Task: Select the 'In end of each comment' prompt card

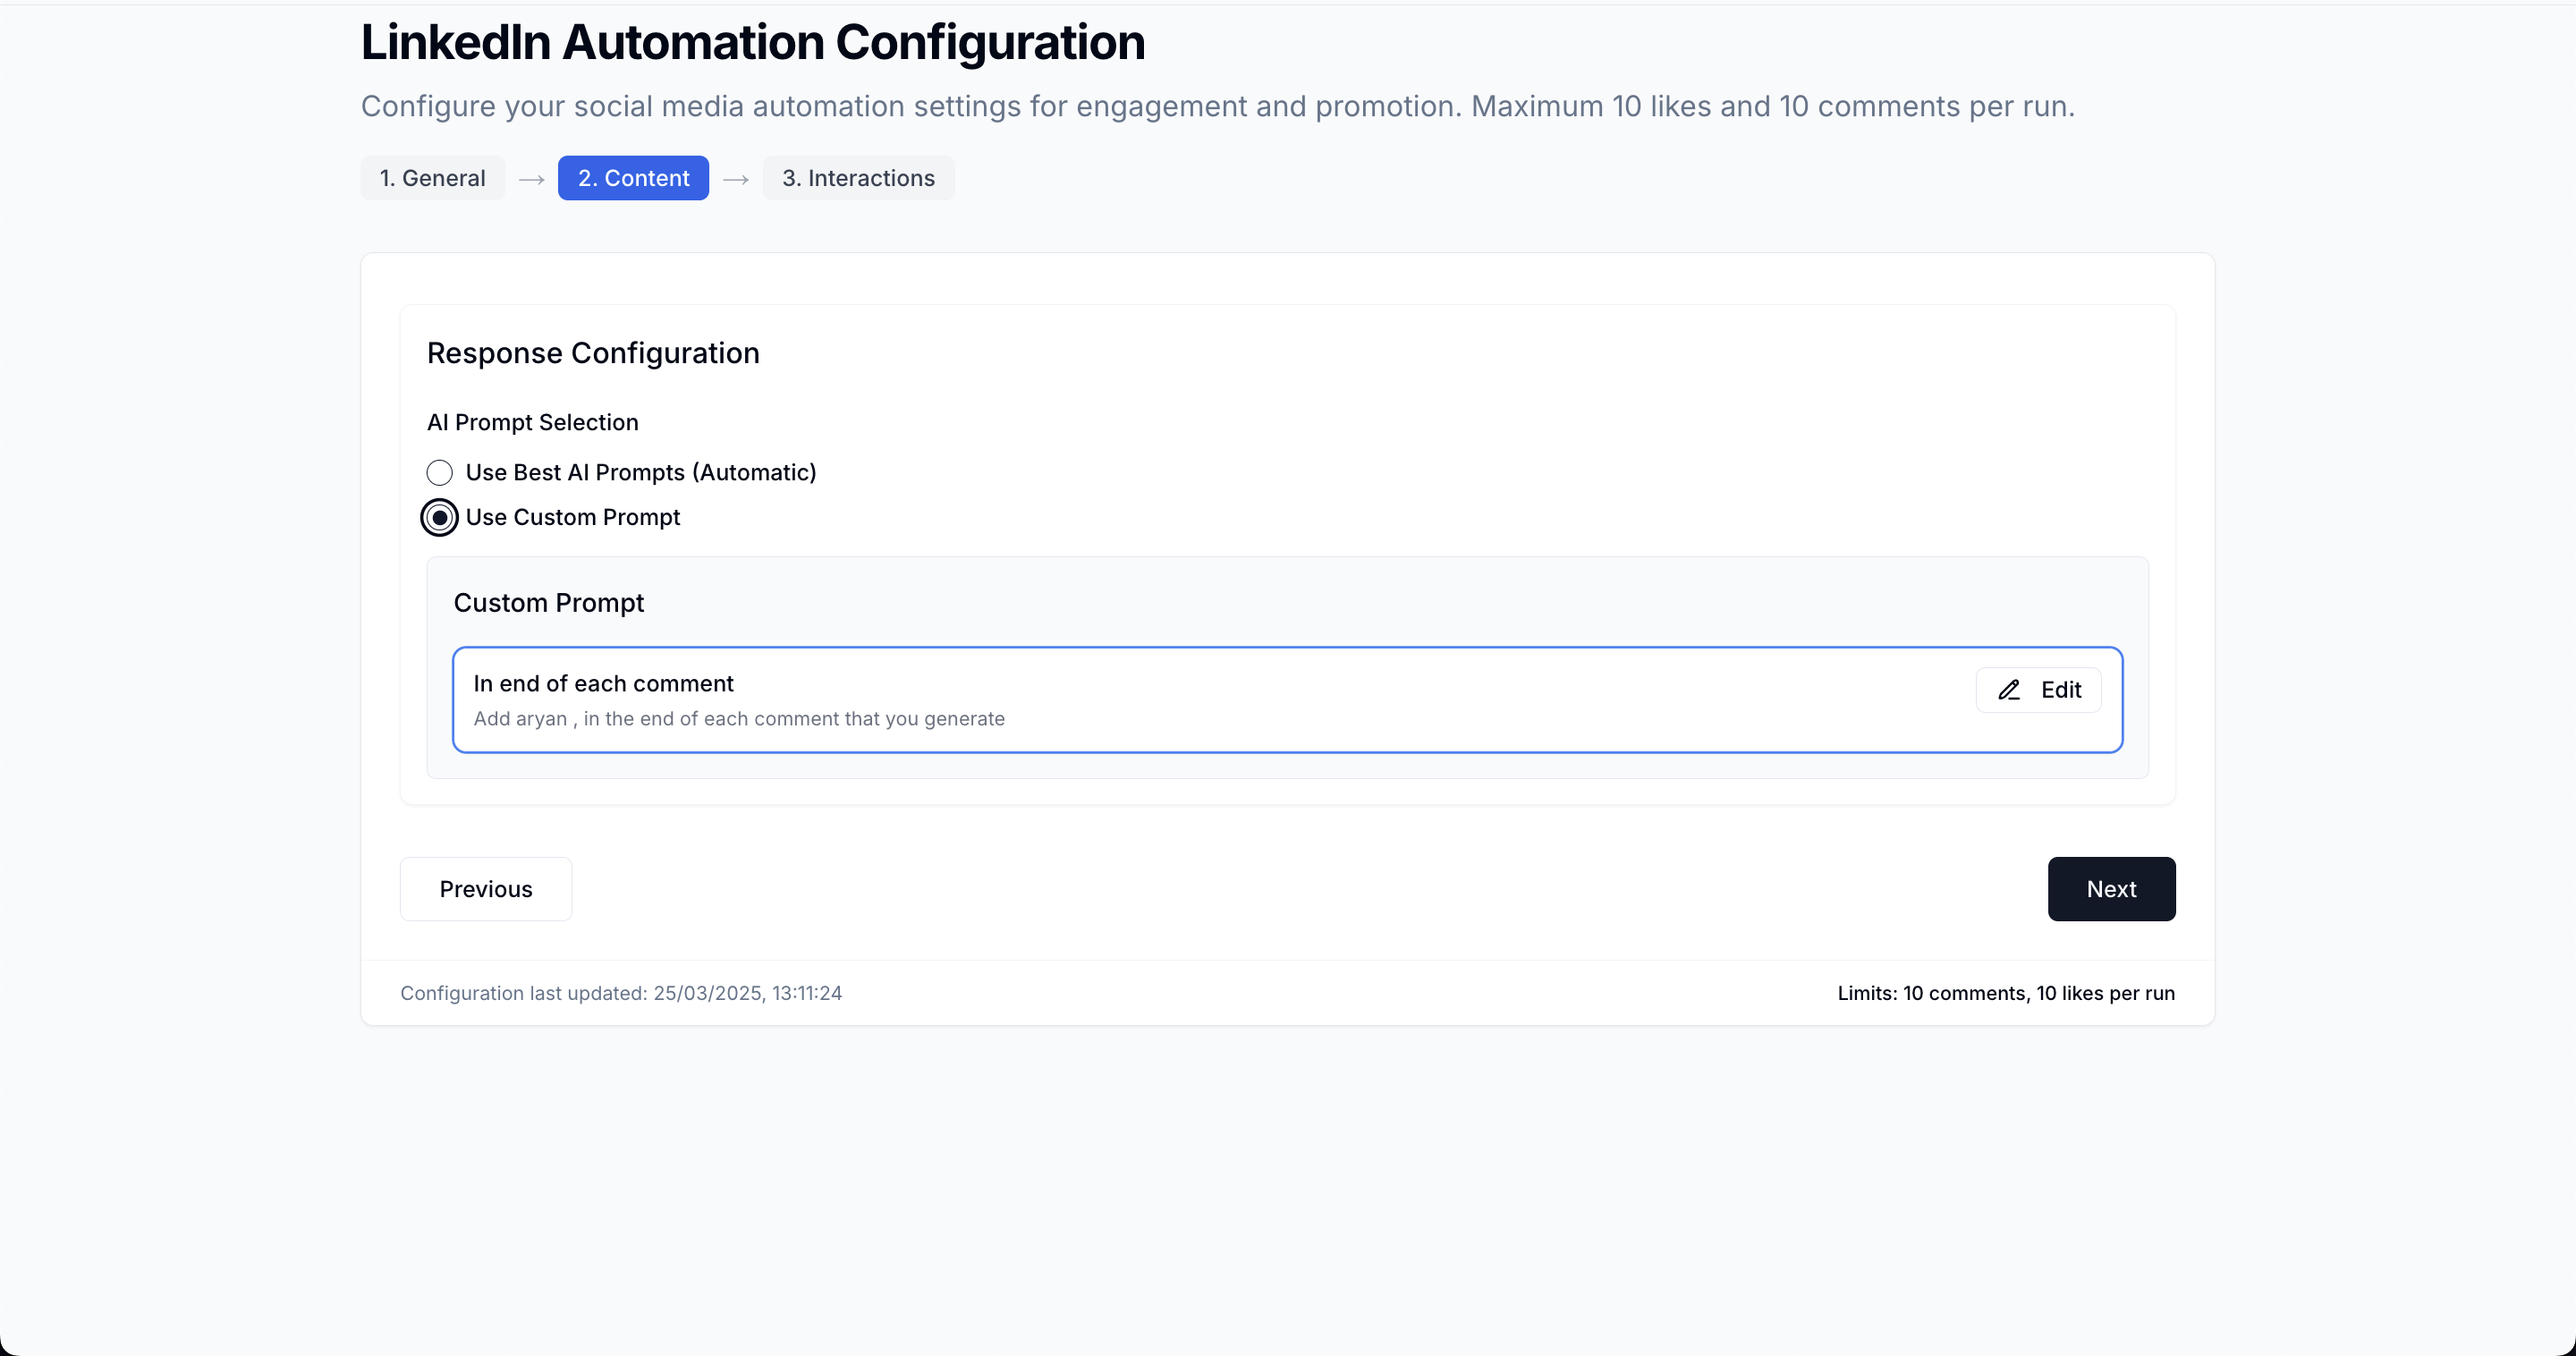Action: click(1287, 700)
